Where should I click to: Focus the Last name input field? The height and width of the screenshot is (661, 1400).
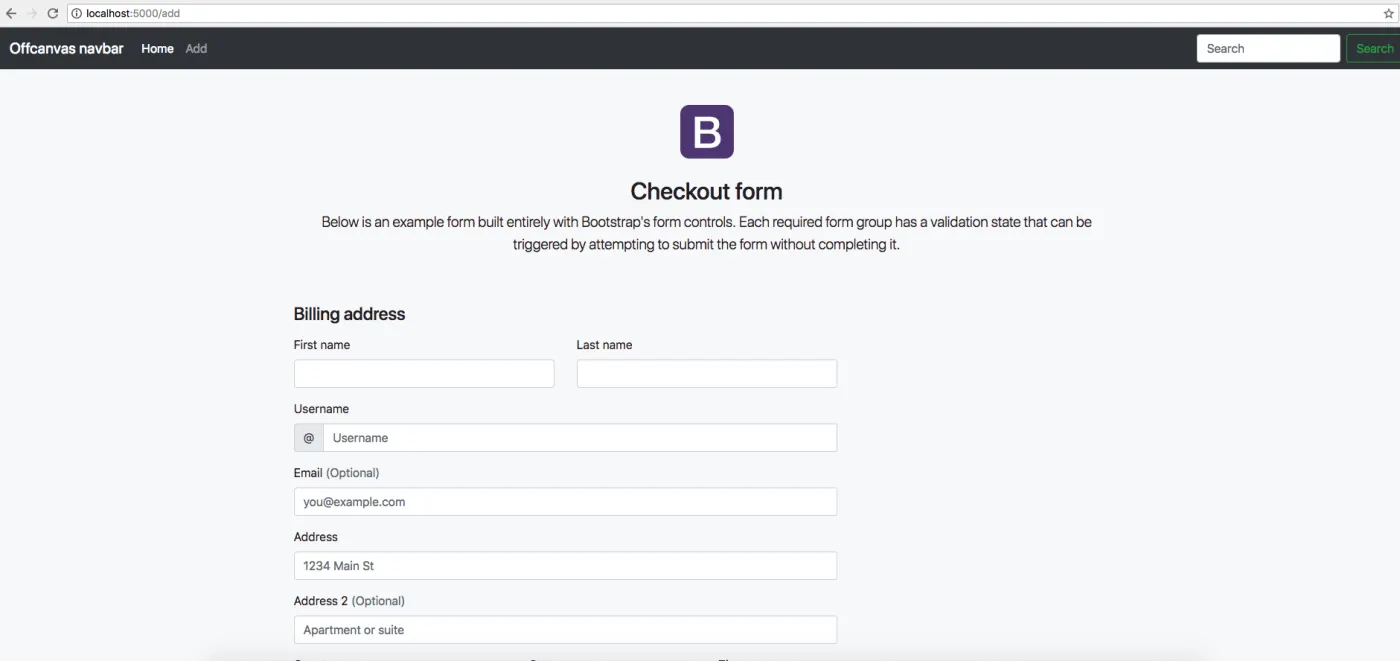(707, 374)
